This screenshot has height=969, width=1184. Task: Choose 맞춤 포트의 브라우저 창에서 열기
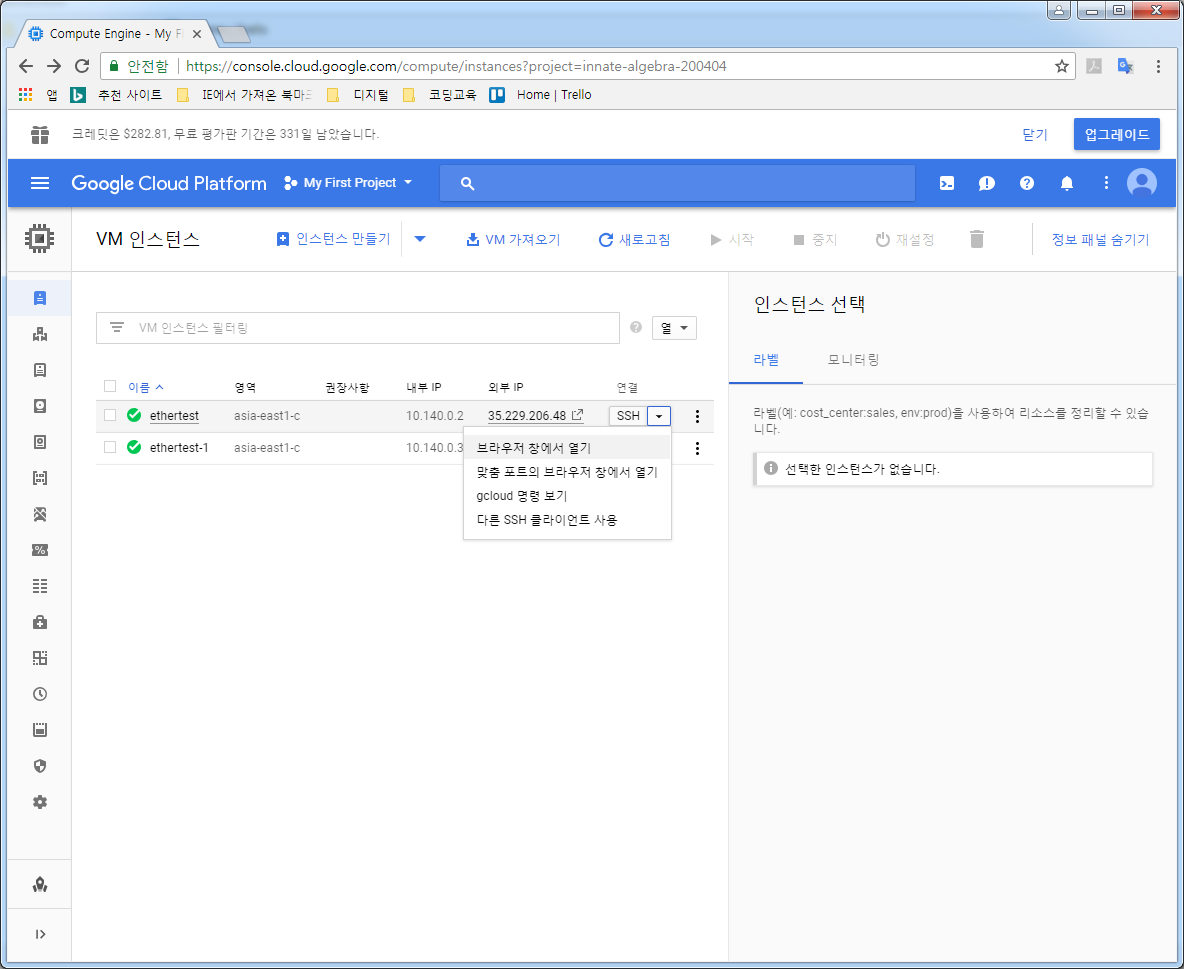coord(567,472)
